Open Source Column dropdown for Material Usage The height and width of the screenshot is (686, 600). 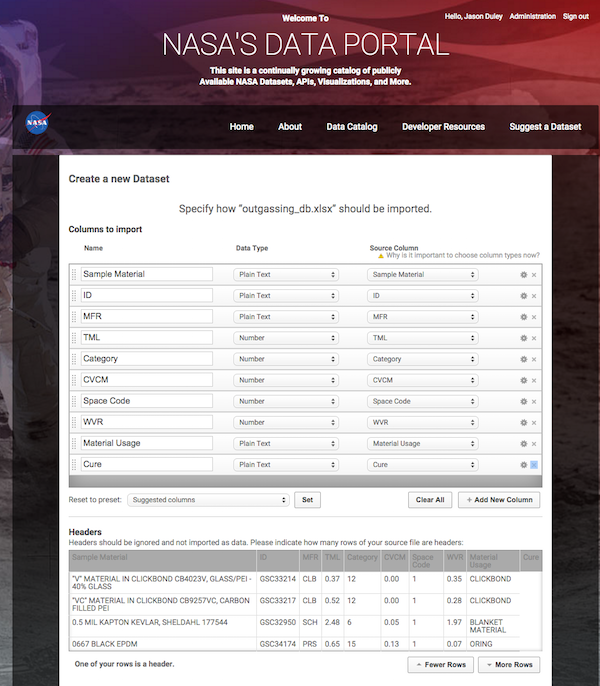tap(422, 444)
